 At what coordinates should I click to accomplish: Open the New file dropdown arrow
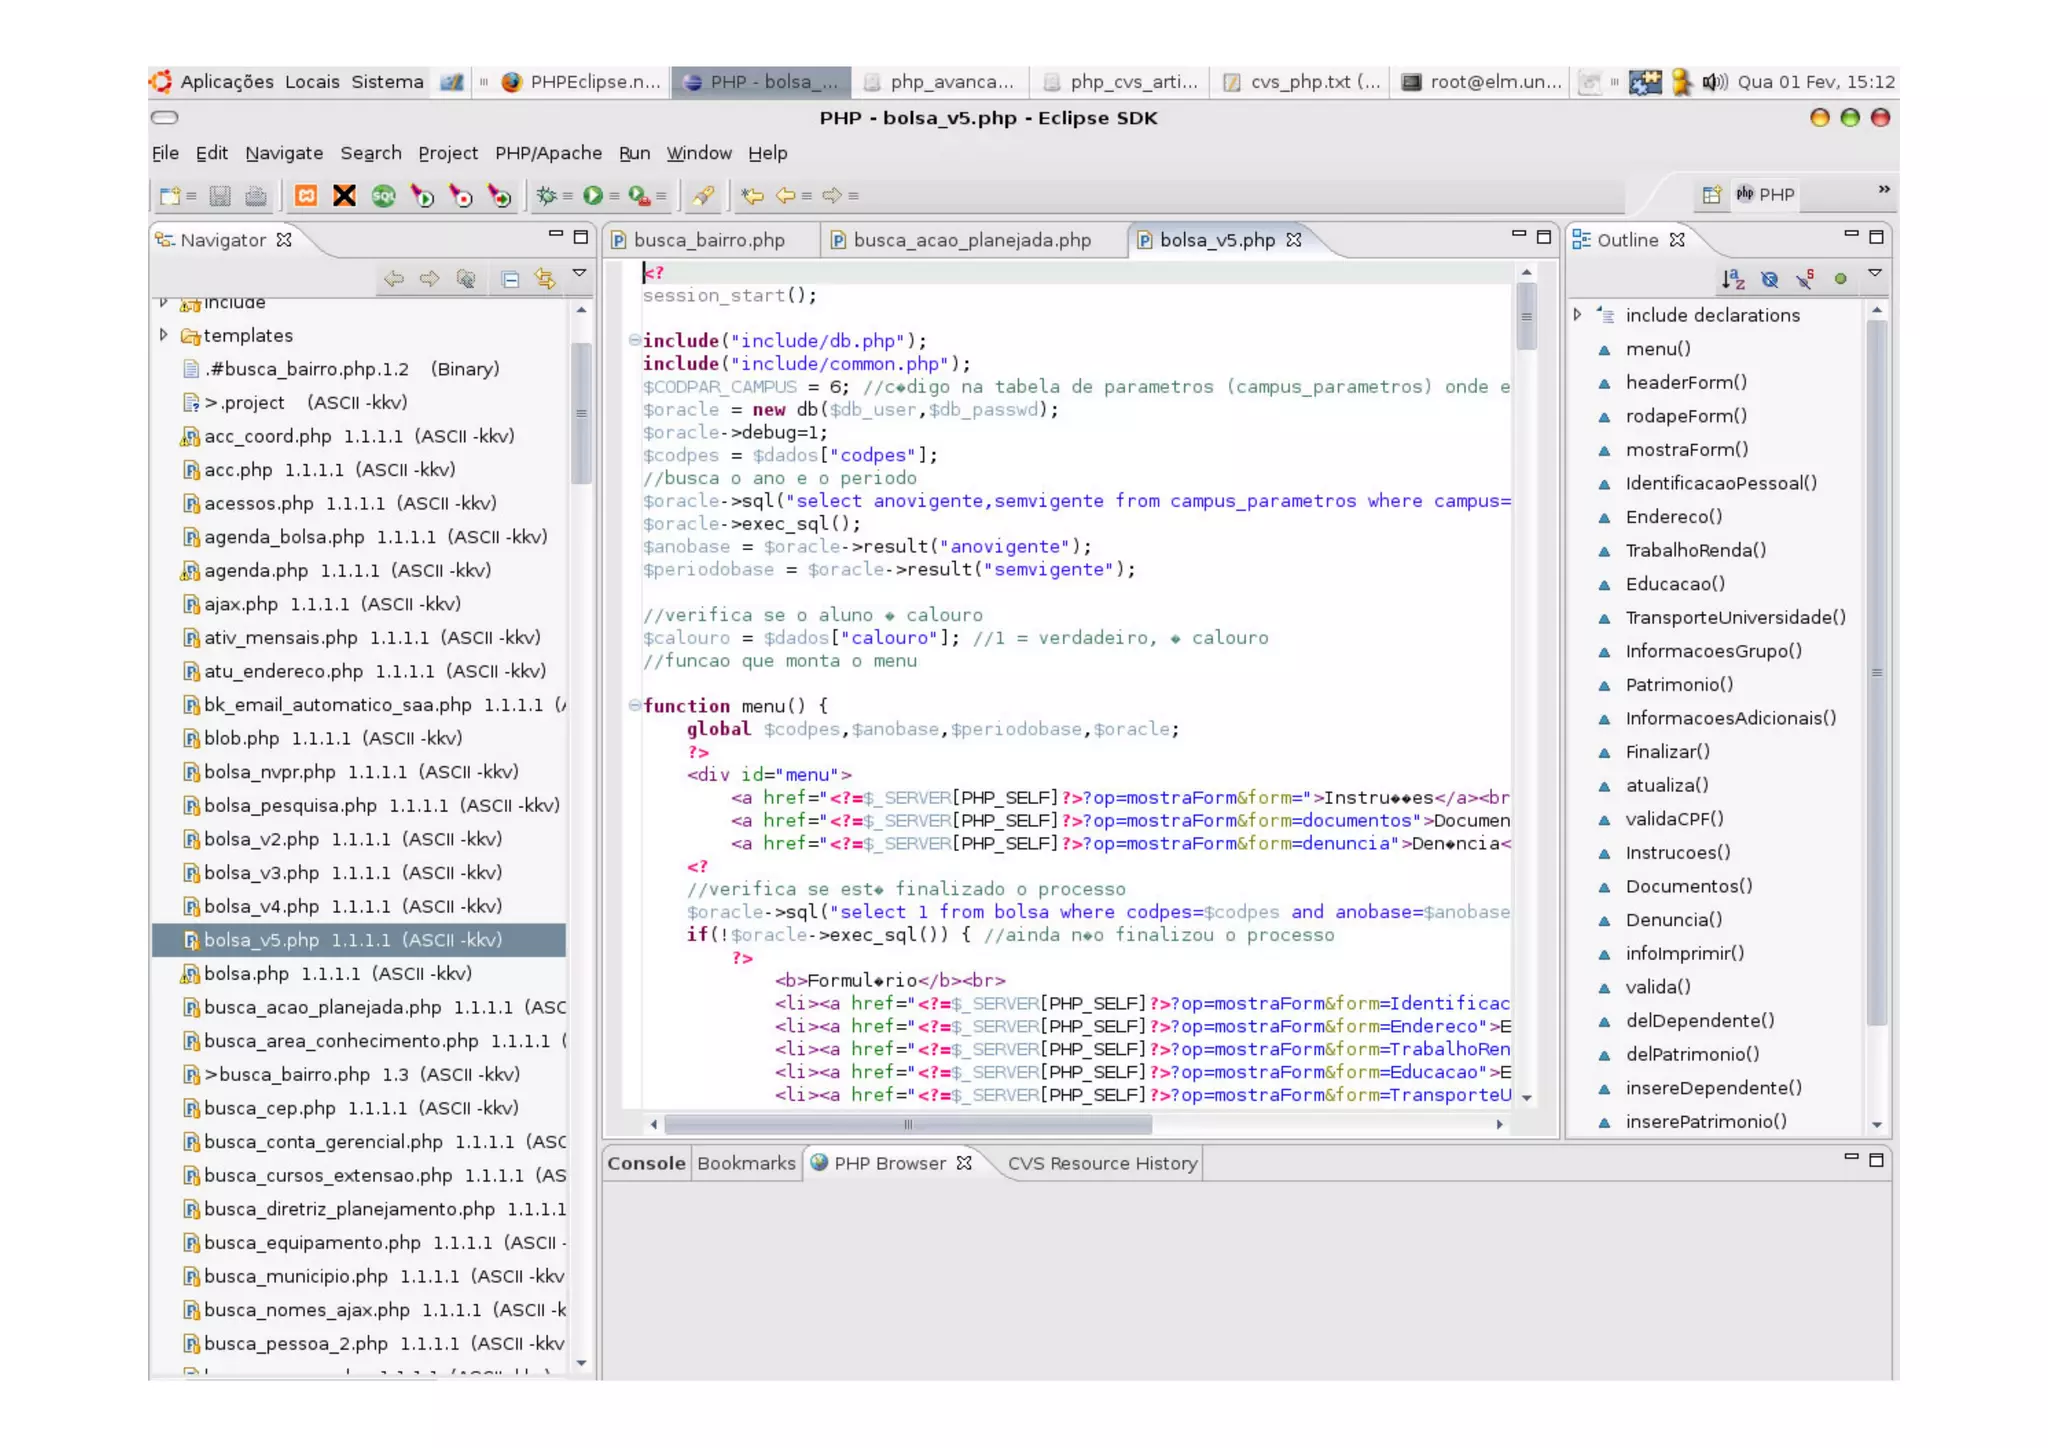pyautogui.click(x=190, y=196)
